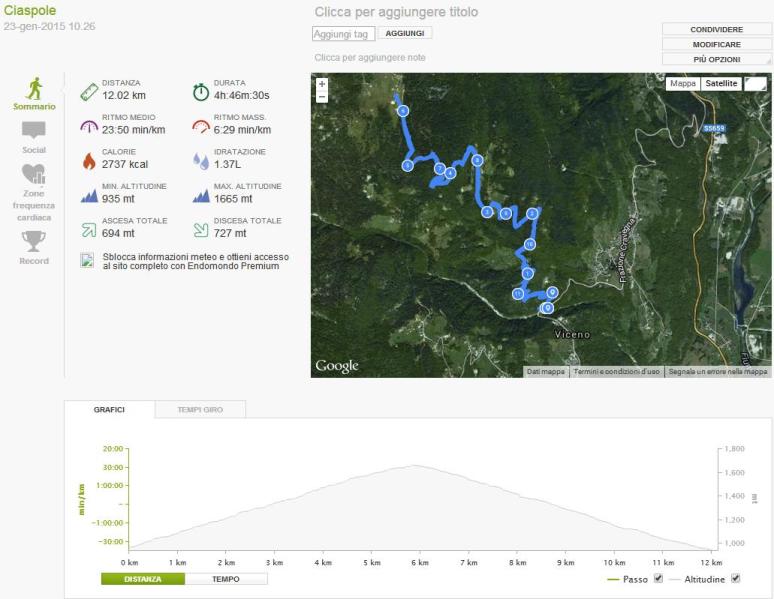Image resolution: width=774 pixels, height=599 pixels.
Task: Open the Sommario walking icon
Action: click(34, 88)
